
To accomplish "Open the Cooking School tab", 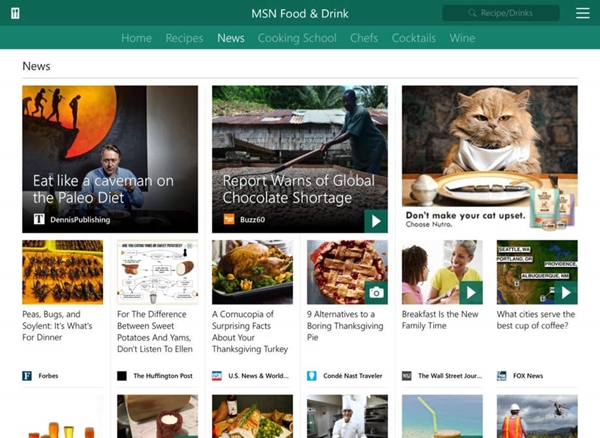I will tap(297, 38).
